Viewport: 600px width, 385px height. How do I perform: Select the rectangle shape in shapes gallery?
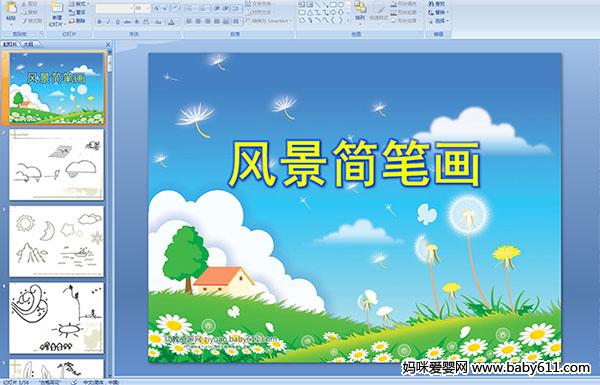[333, 4]
